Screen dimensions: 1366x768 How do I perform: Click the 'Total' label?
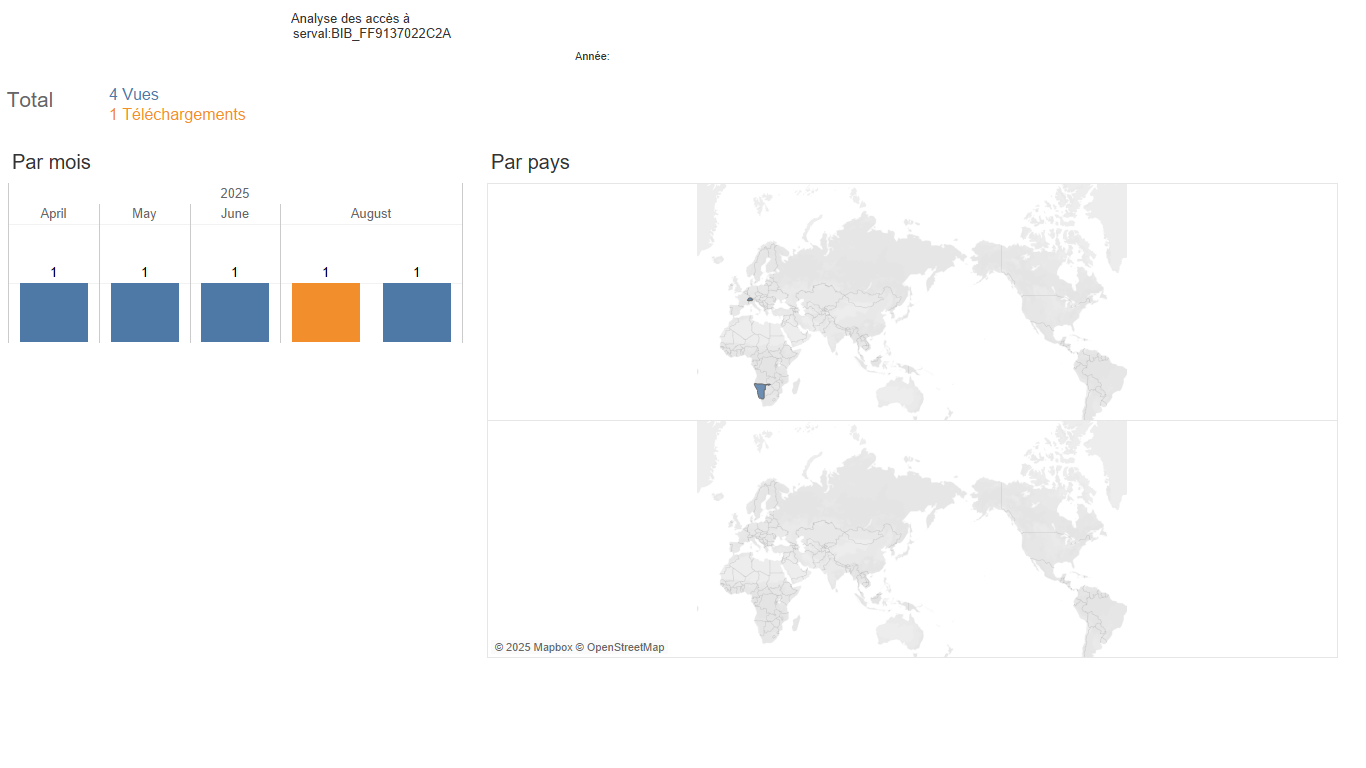coord(30,100)
